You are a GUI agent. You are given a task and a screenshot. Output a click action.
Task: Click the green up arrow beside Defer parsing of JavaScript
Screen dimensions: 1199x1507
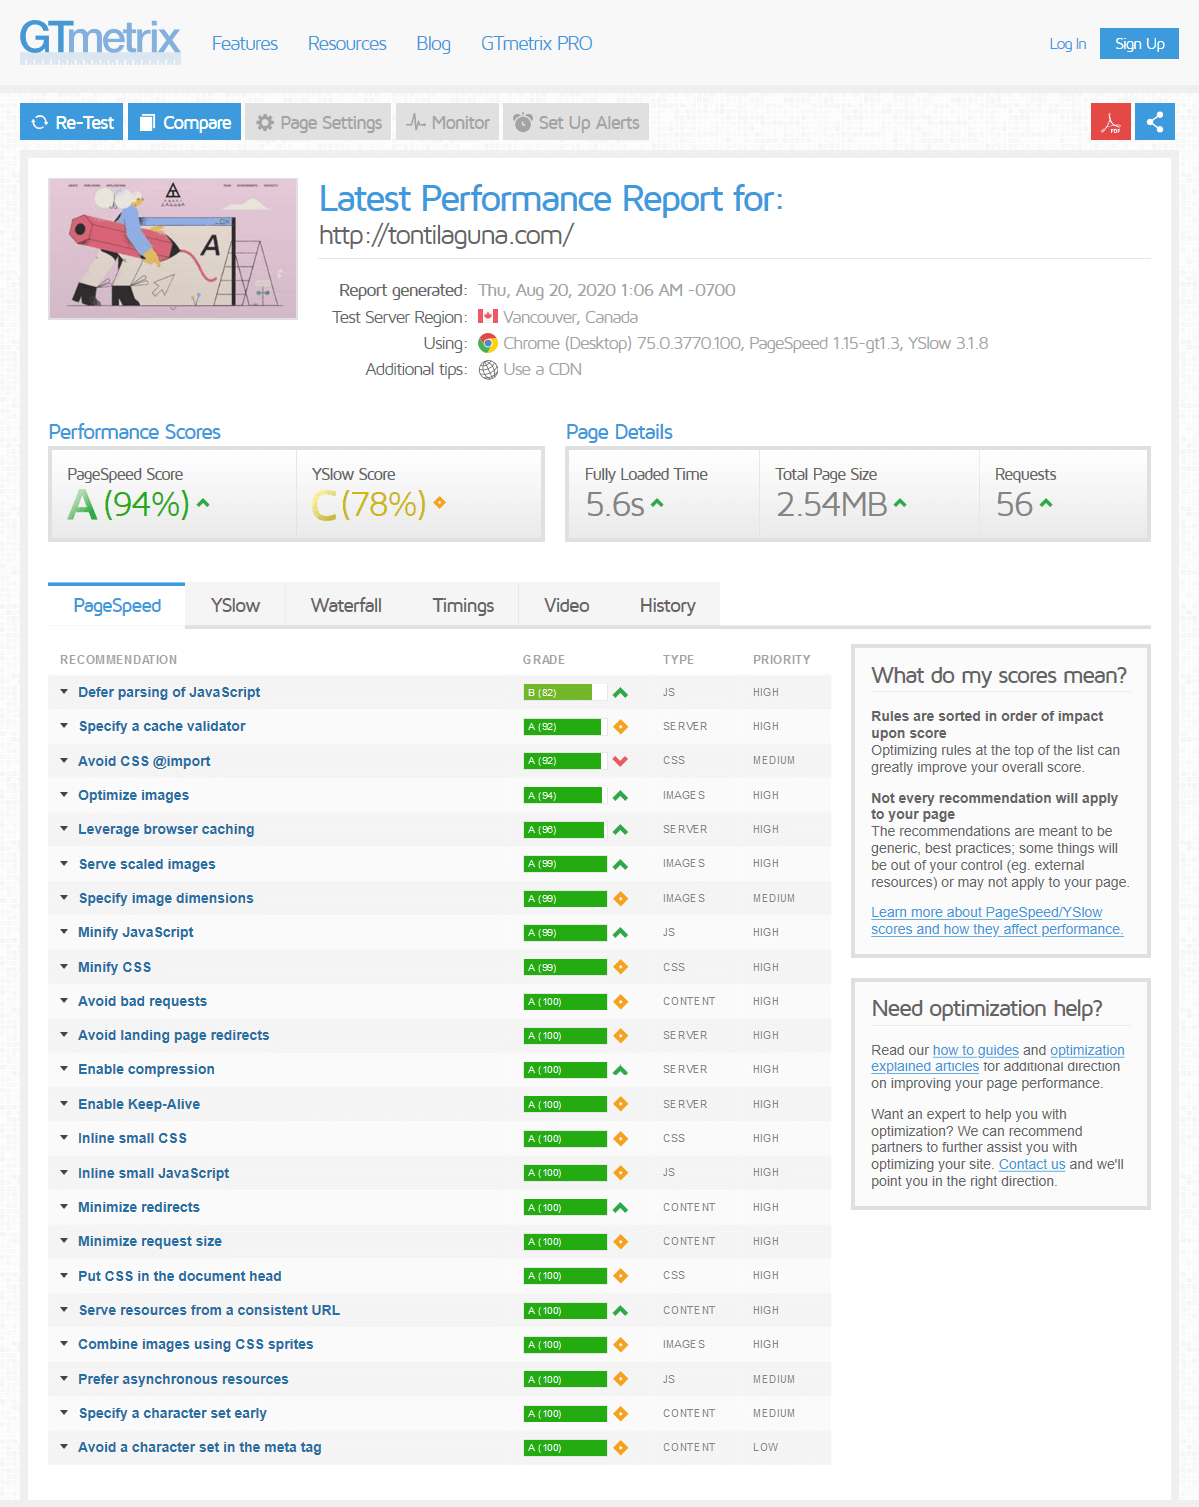pos(620,692)
